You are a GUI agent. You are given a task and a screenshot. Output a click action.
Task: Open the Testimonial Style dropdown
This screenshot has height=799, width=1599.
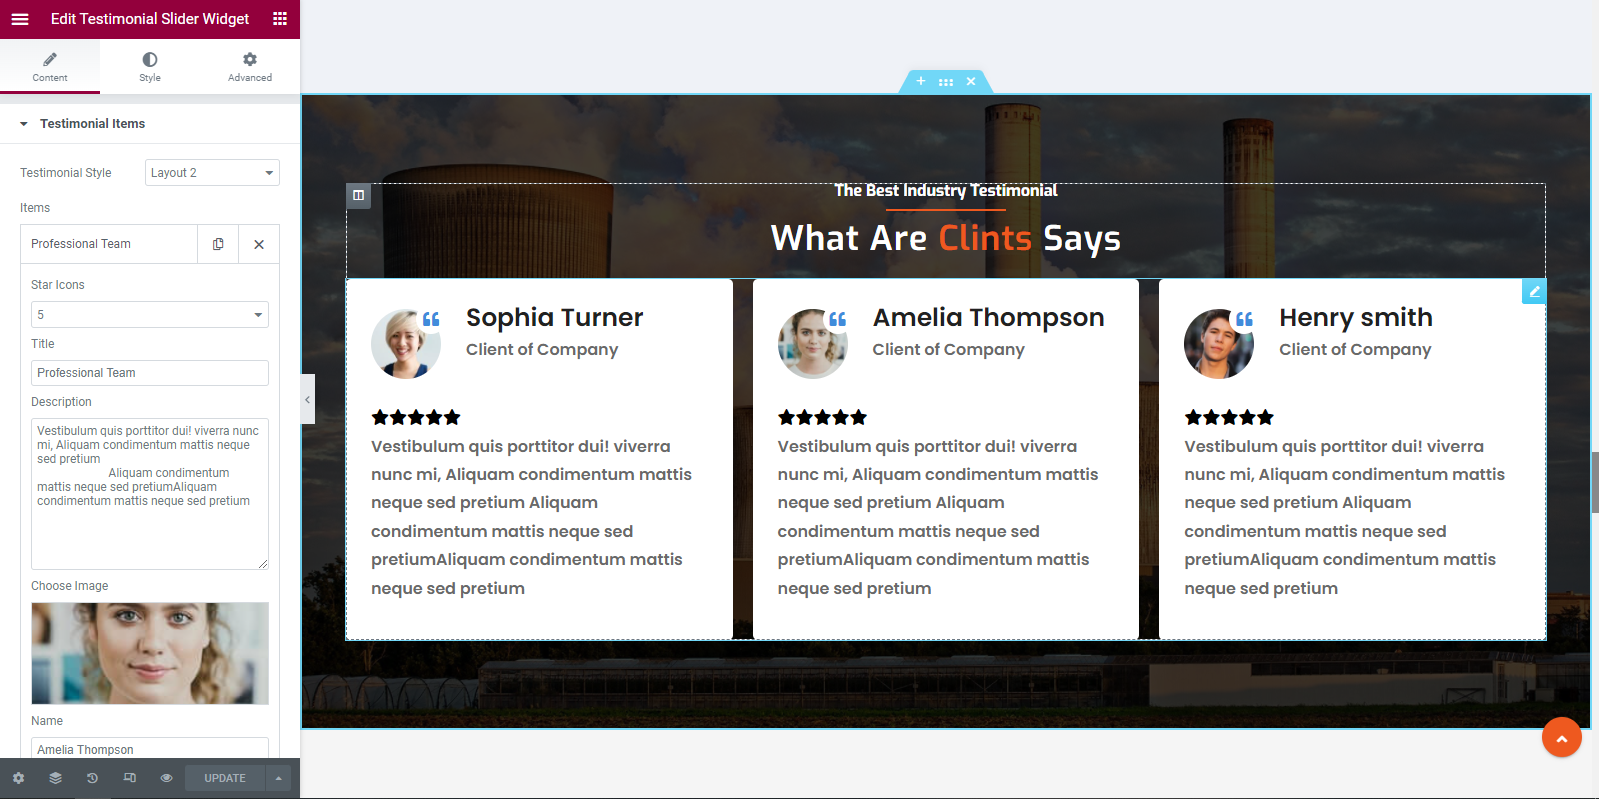tap(212, 173)
